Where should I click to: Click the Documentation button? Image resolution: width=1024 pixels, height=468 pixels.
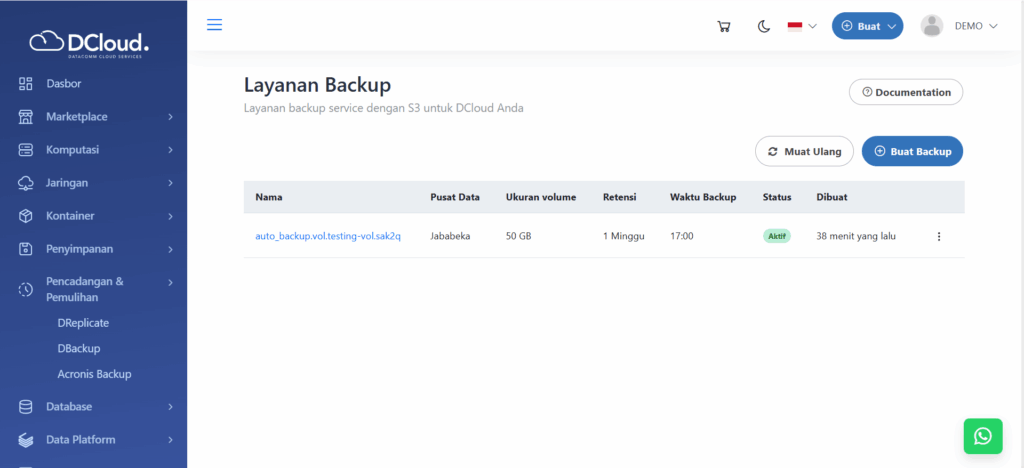(x=906, y=92)
